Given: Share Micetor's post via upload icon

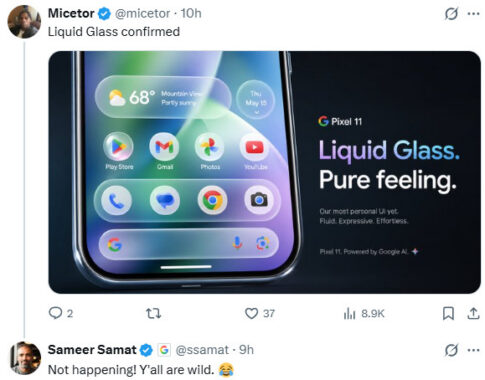Looking at the screenshot, I should pos(473,313).
